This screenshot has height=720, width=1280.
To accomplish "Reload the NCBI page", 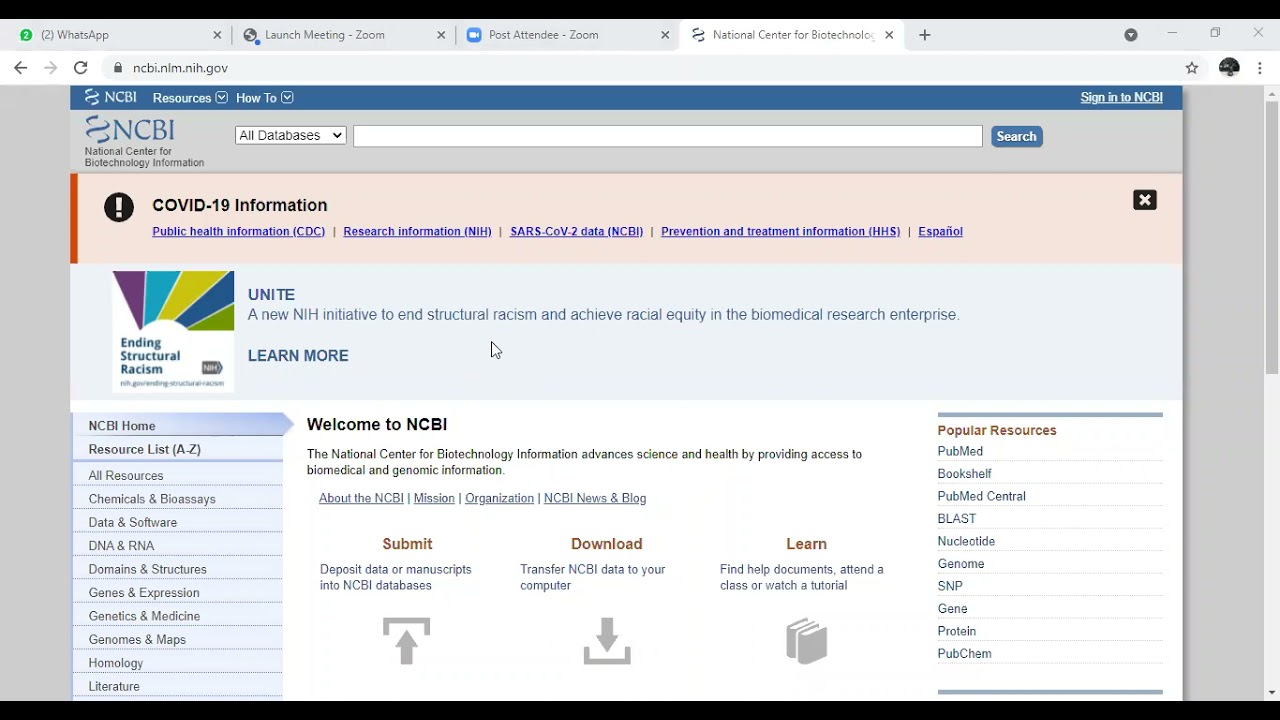I will point(81,68).
